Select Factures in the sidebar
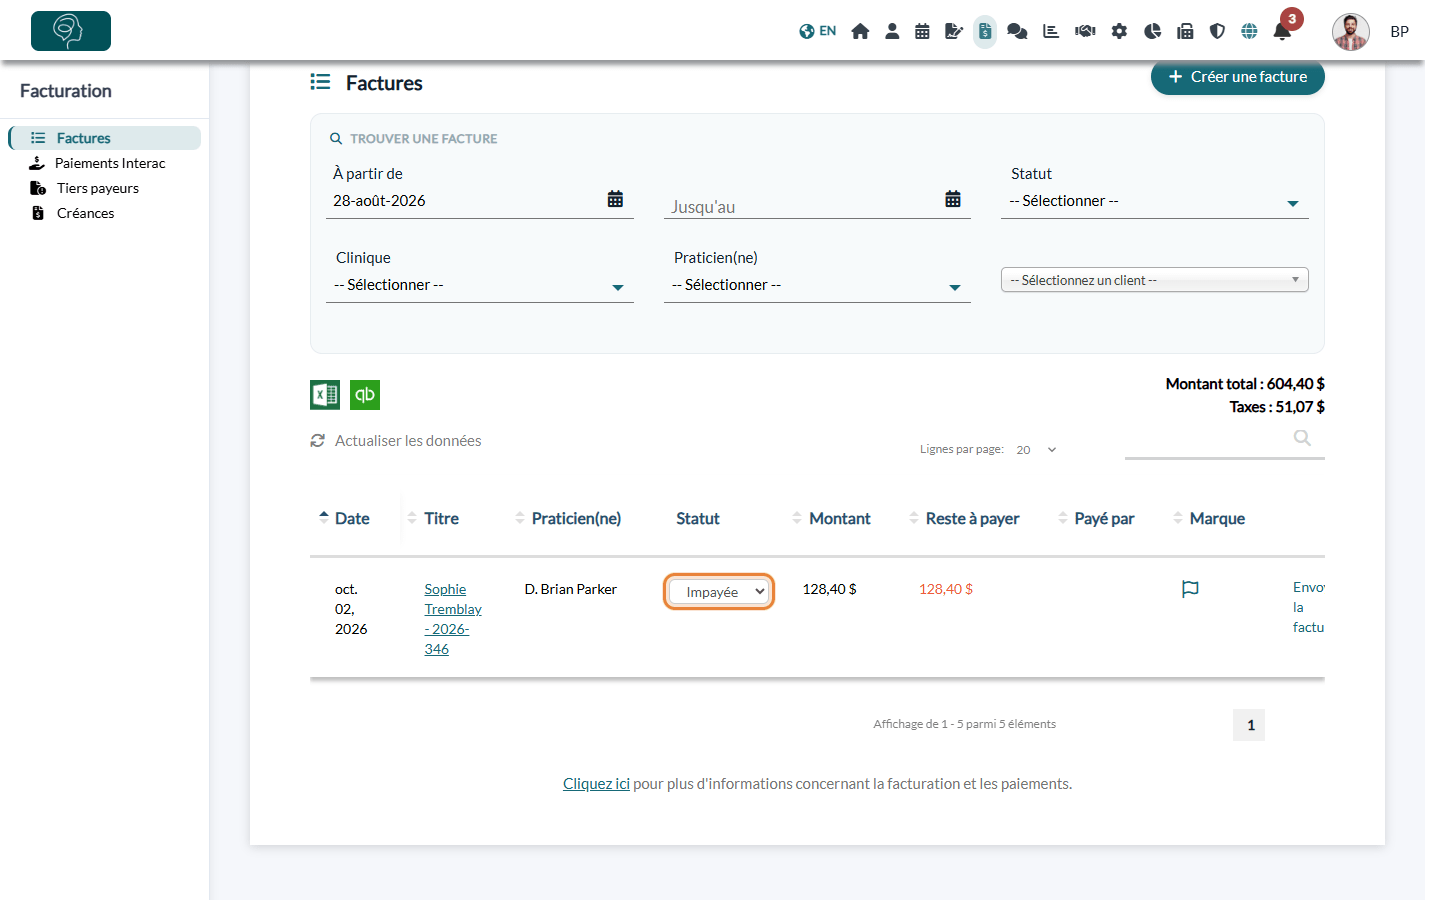Screen dimensions: 1440x900 [105, 138]
